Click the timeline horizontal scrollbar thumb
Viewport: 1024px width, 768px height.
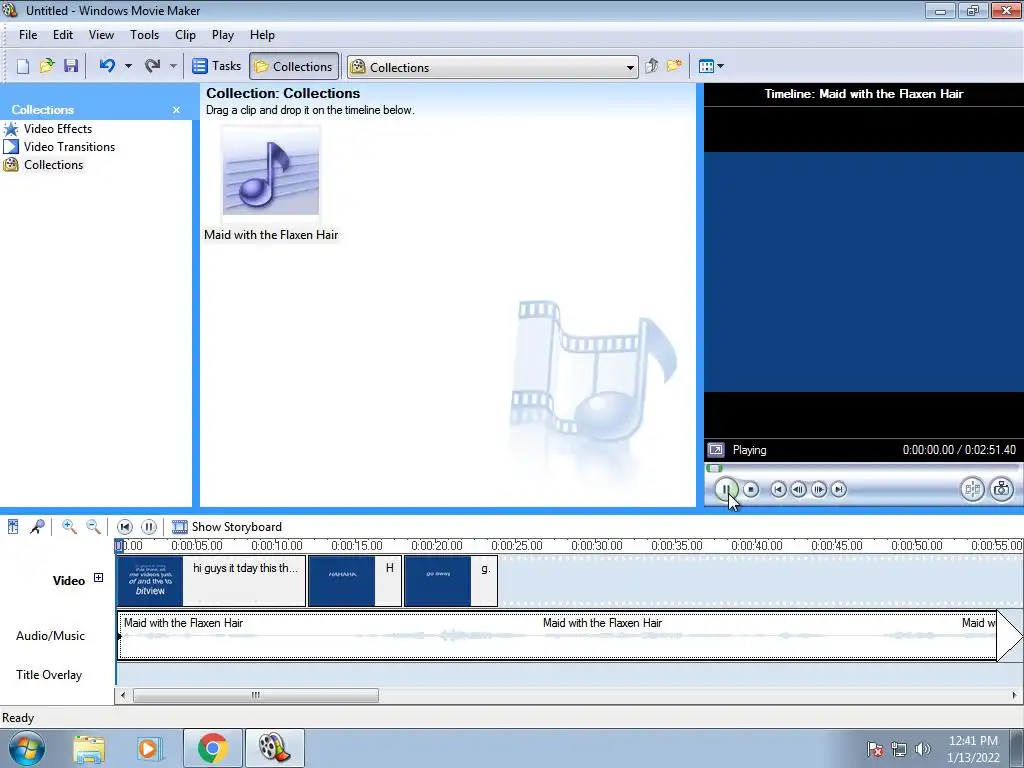click(255, 696)
